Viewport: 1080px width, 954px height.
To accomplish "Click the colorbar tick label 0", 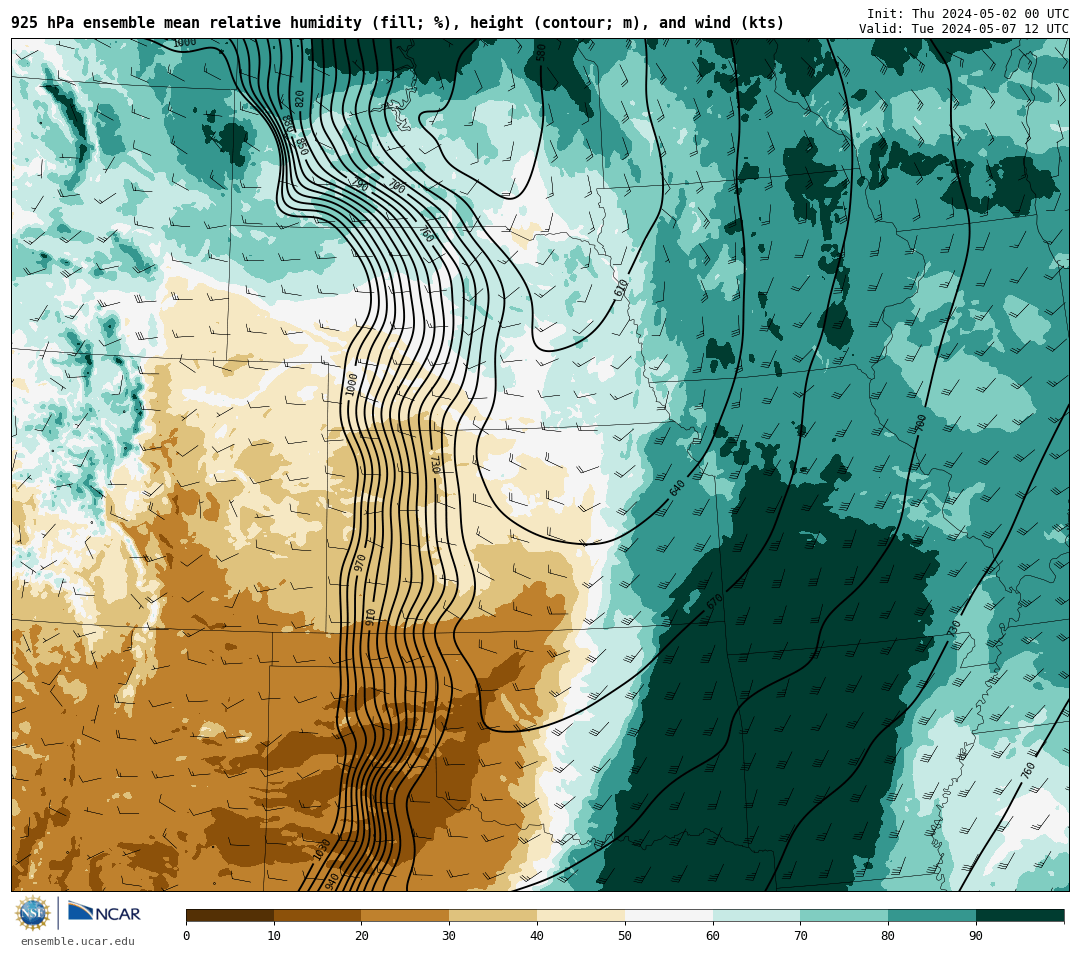I will click(x=187, y=935).
